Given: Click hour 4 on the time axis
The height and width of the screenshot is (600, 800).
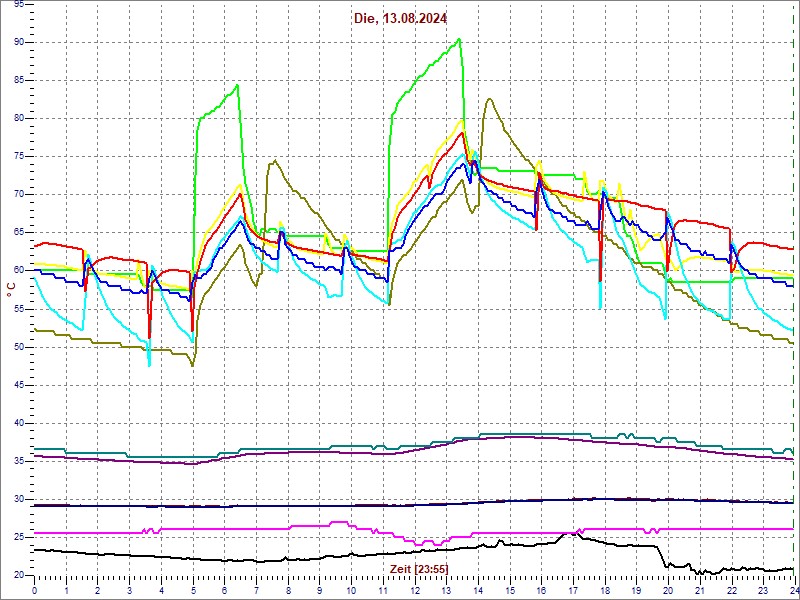Looking at the screenshot, I should point(161,590).
